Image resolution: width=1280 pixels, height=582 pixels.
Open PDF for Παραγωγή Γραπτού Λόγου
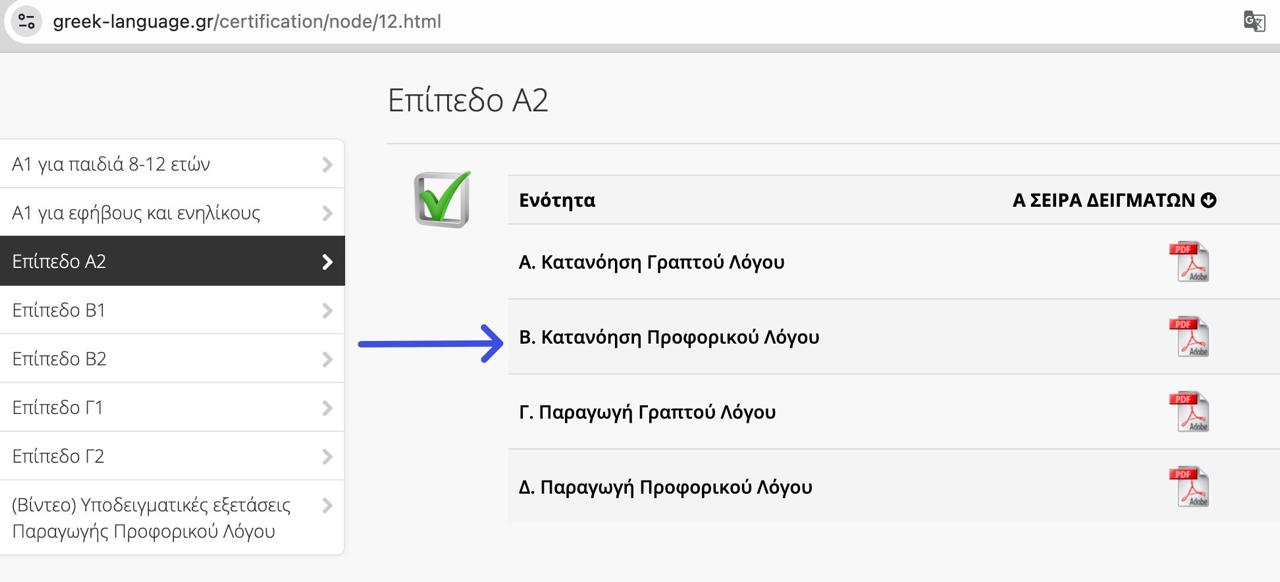pos(1189,412)
